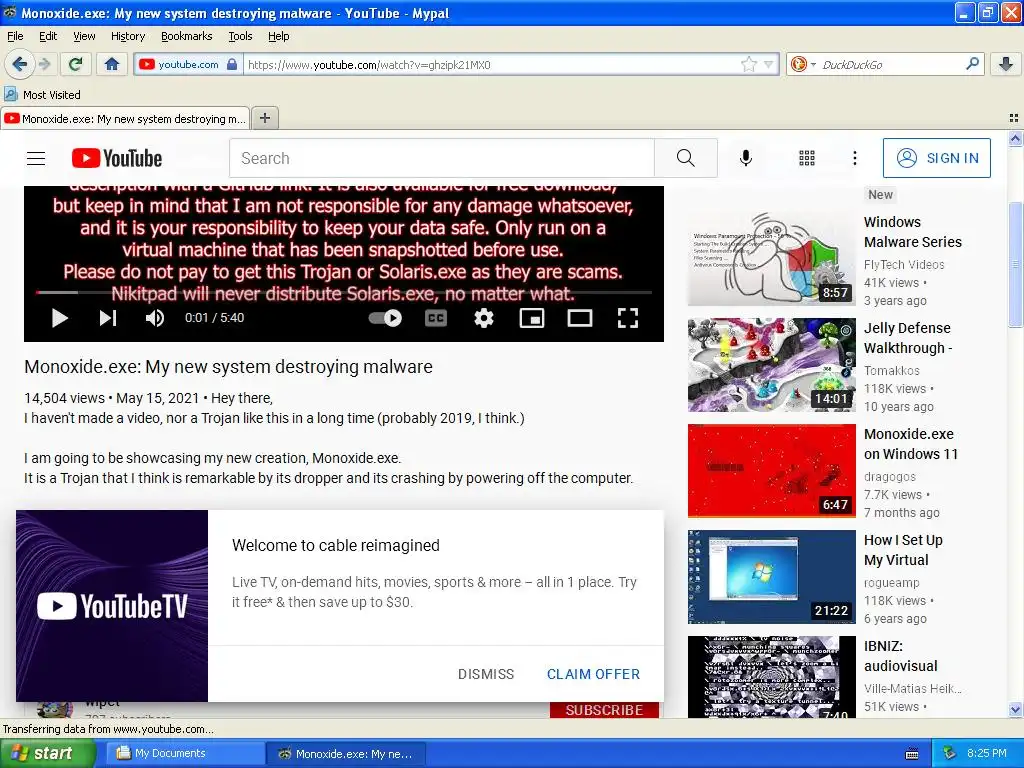Viewport: 1024px width, 768px height.
Task: Open Monoxide.exe on Windows 11 thumbnail
Action: click(771, 470)
